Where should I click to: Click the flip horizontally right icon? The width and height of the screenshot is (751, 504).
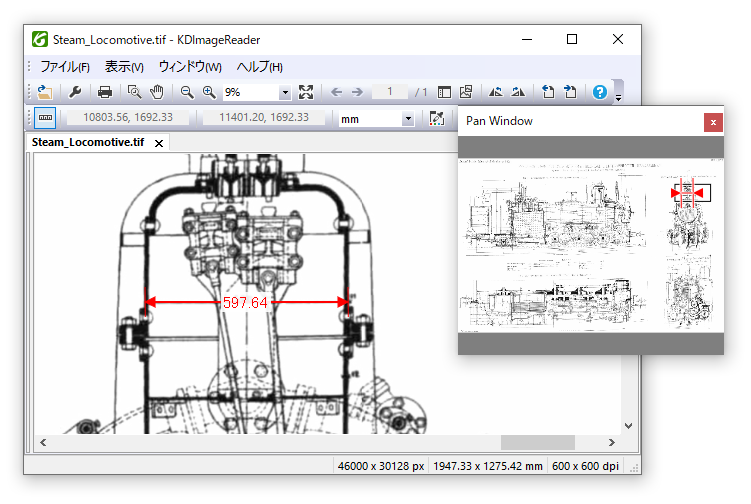(518, 92)
